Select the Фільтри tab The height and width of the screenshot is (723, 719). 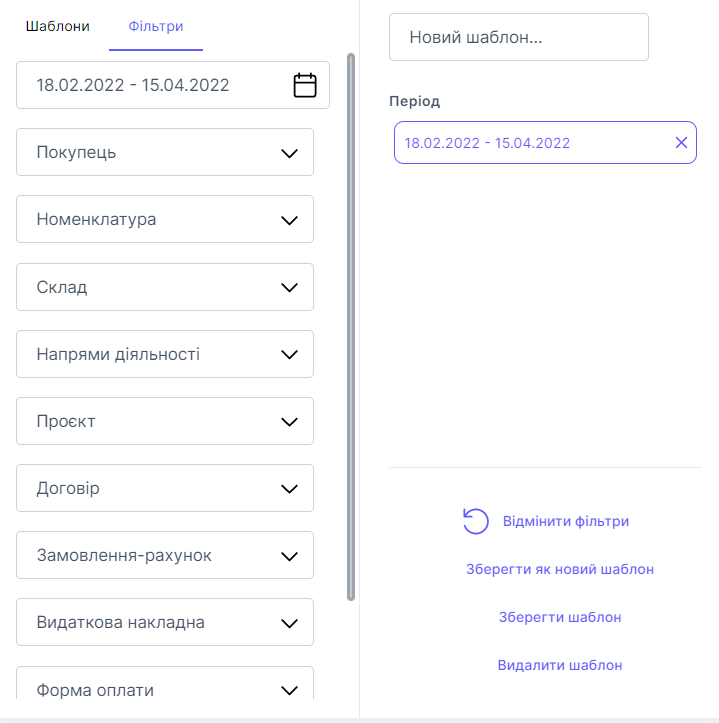[156, 27]
